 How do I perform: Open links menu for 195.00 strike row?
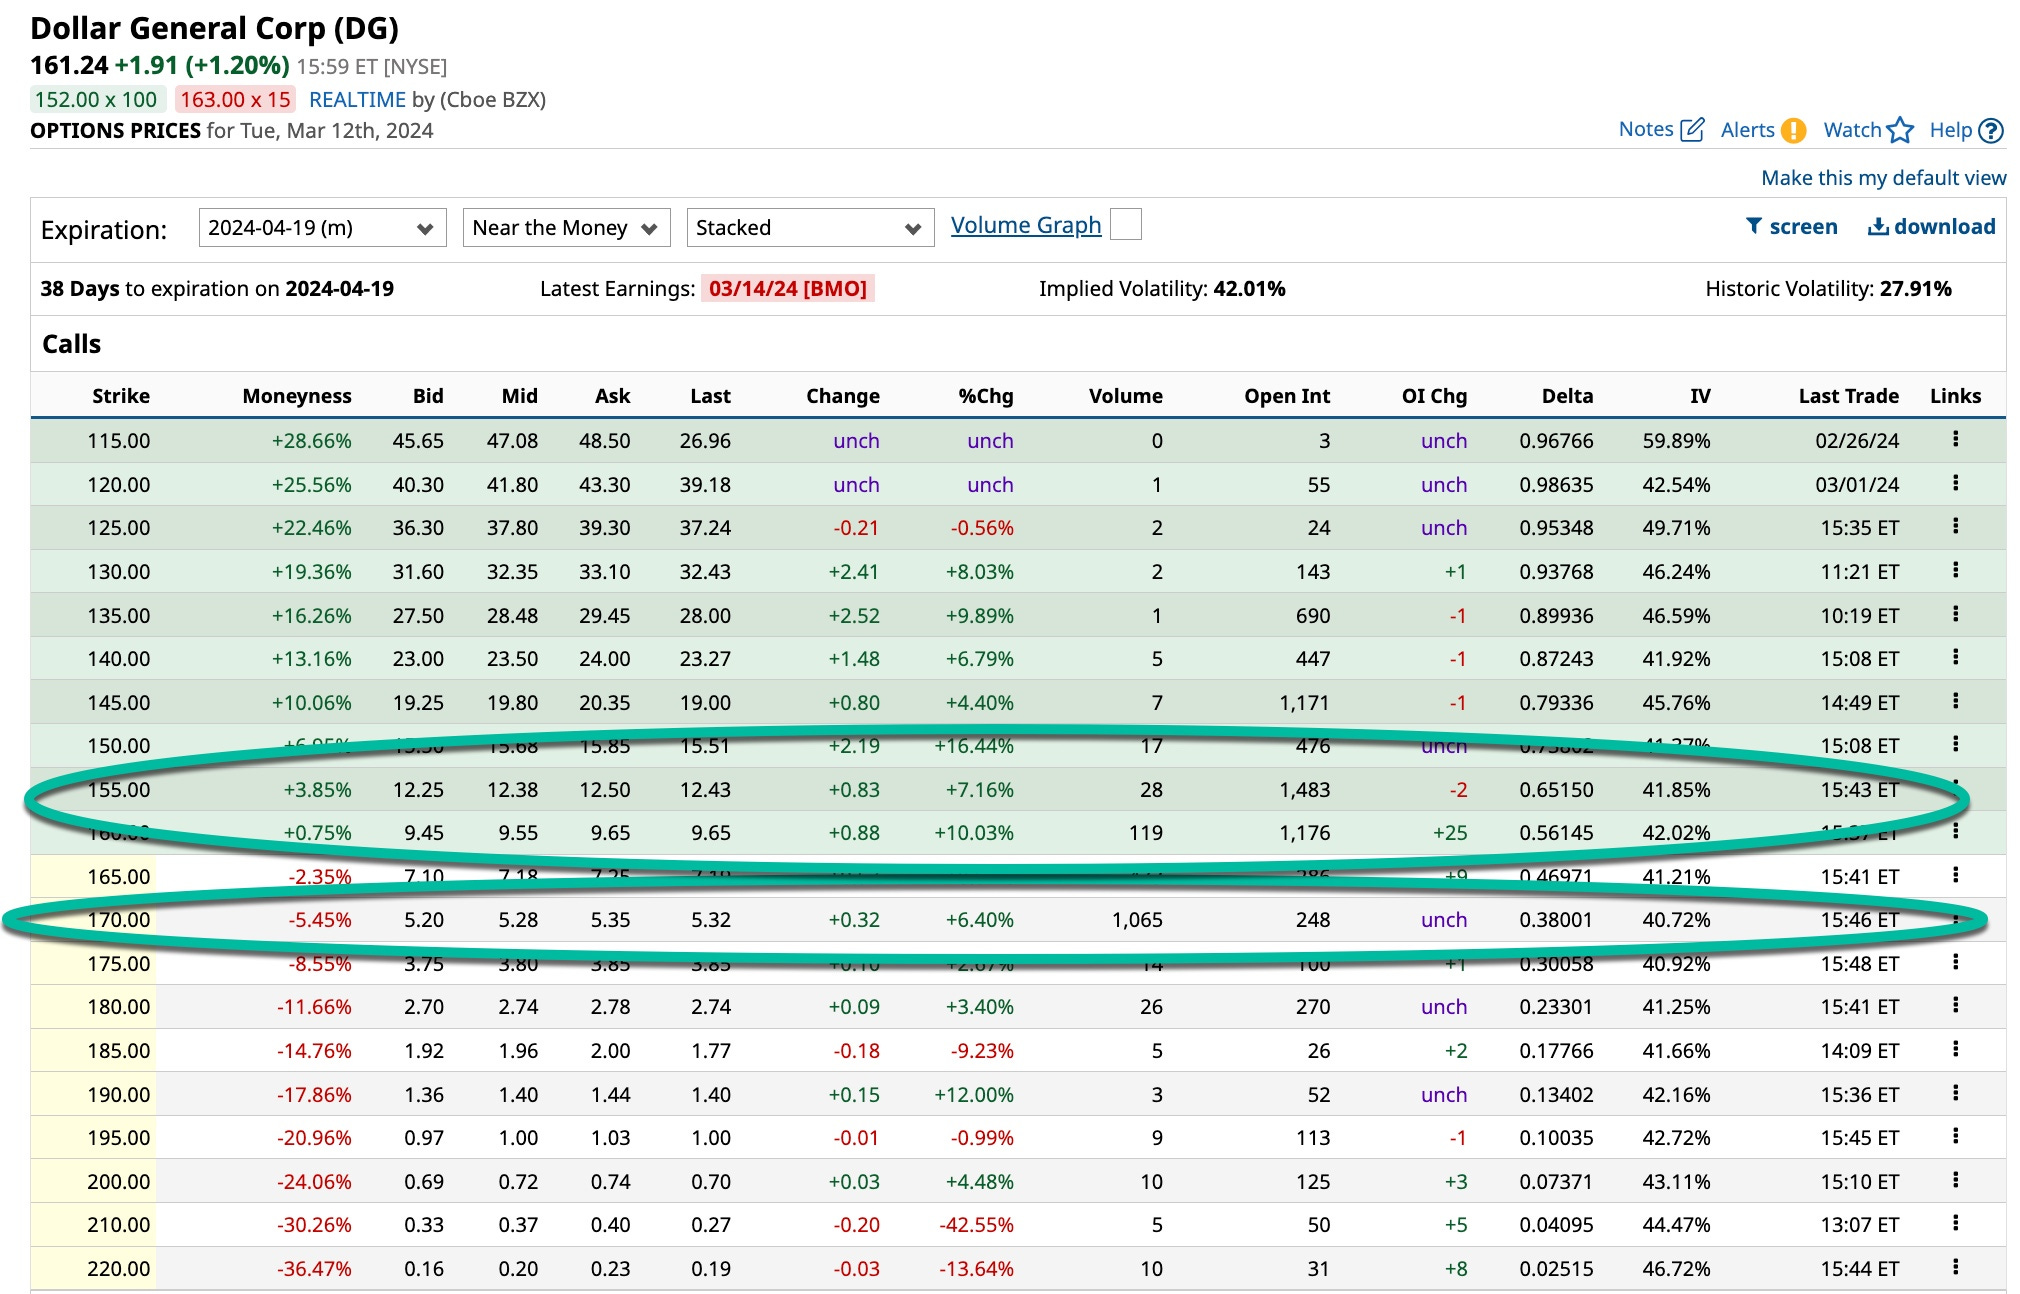tap(1955, 1136)
